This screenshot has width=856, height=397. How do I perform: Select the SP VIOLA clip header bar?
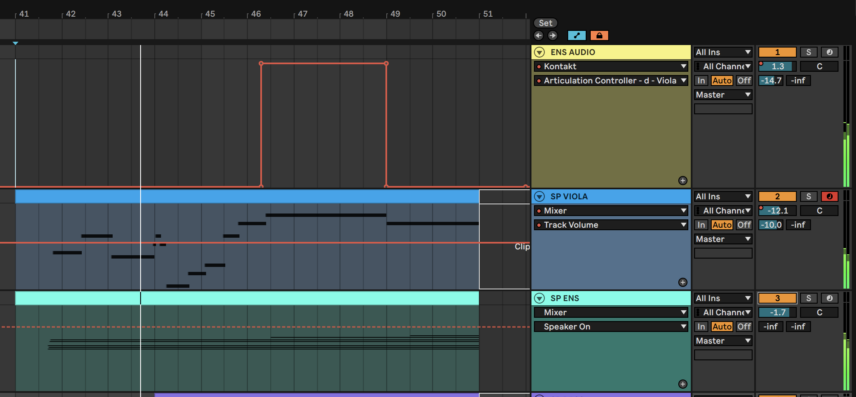click(247, 197)
